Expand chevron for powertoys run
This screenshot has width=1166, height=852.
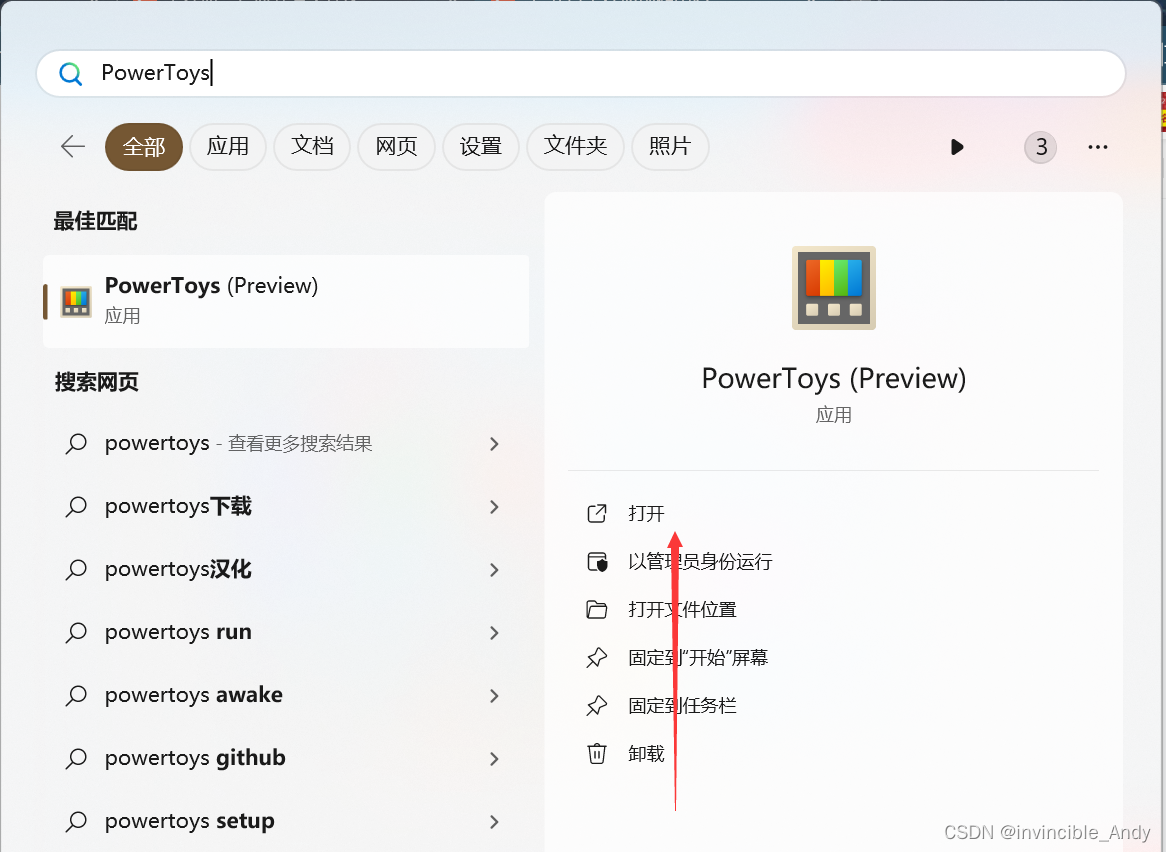point(495,633)
